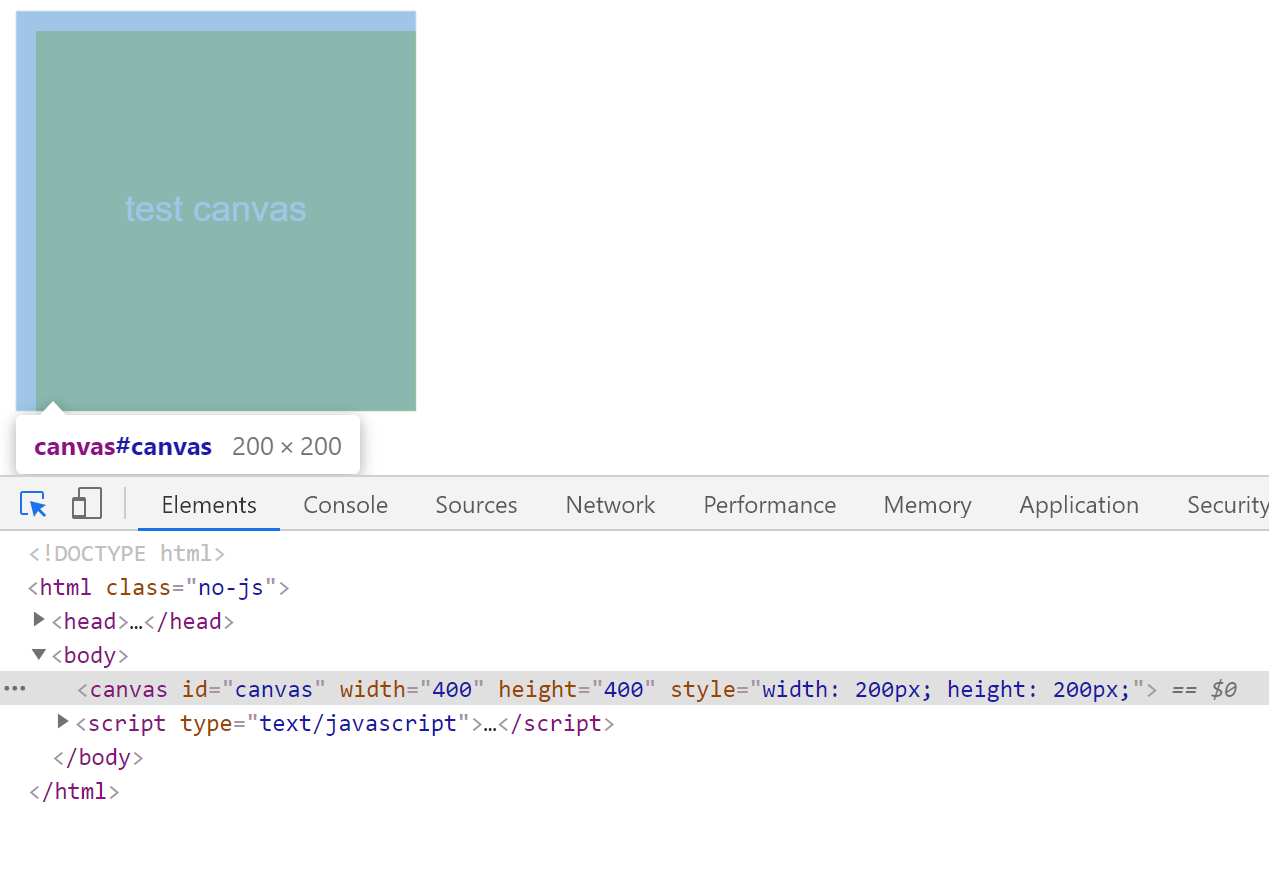Switch to the Console tab
Image resolution: width=1269 pixels, height=873 pixels.
[345, 505]
